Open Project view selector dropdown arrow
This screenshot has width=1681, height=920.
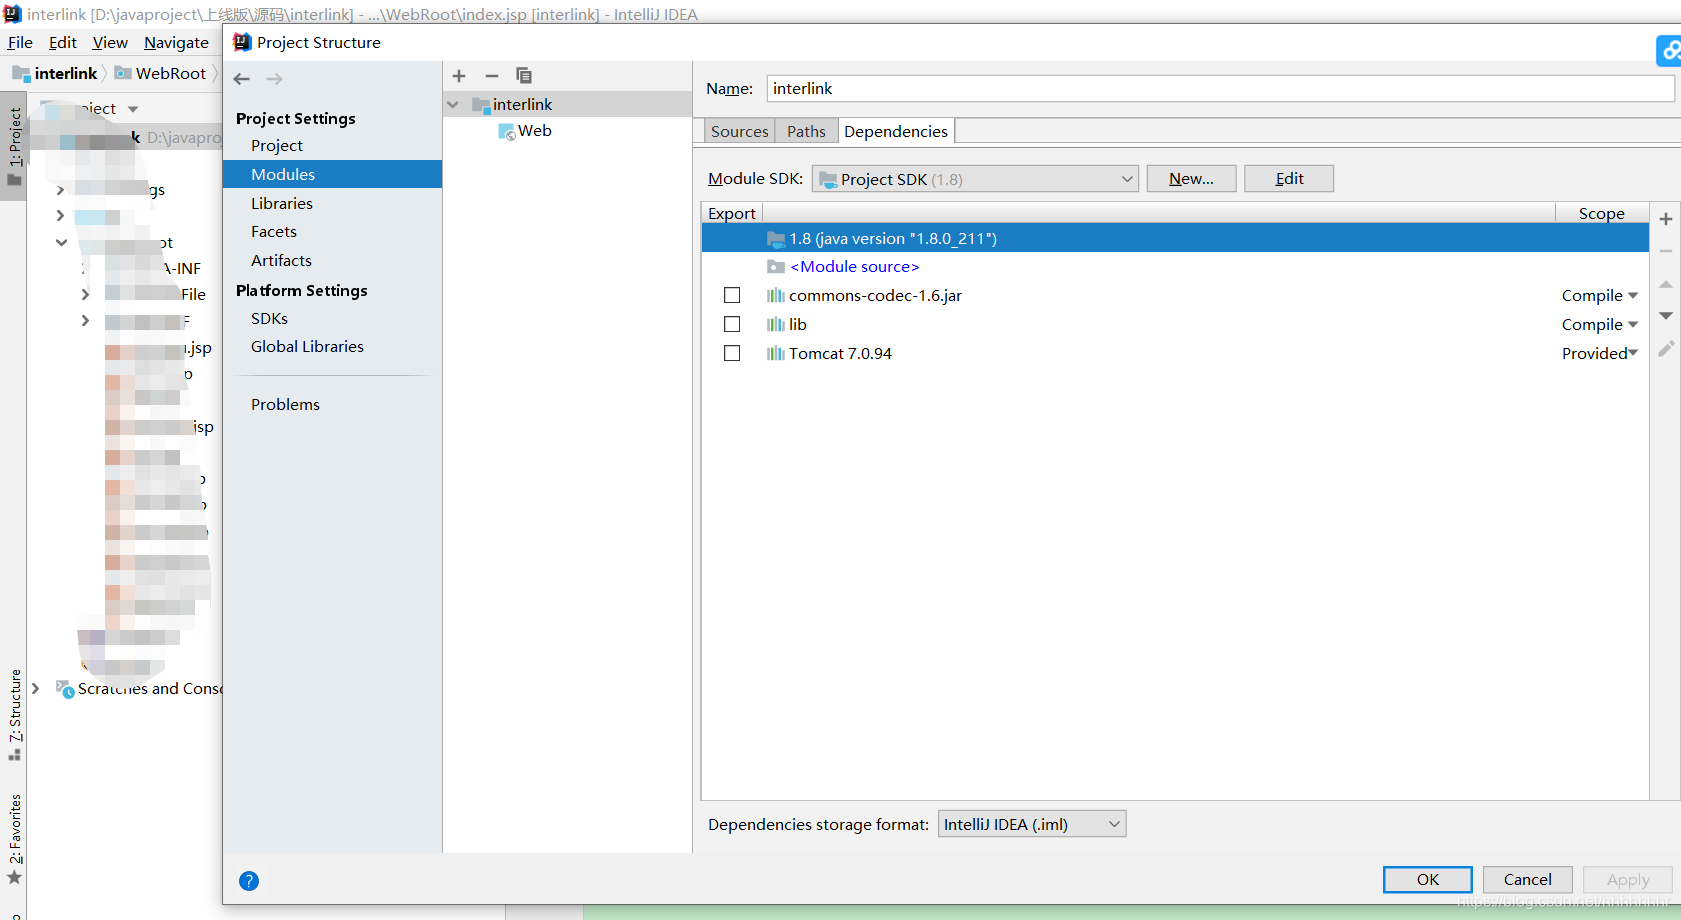133,109
